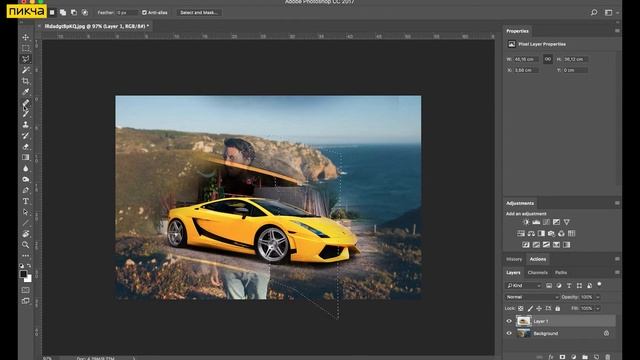
Task: Toggle layer filter on/off switch
Action: coord(599,284)
